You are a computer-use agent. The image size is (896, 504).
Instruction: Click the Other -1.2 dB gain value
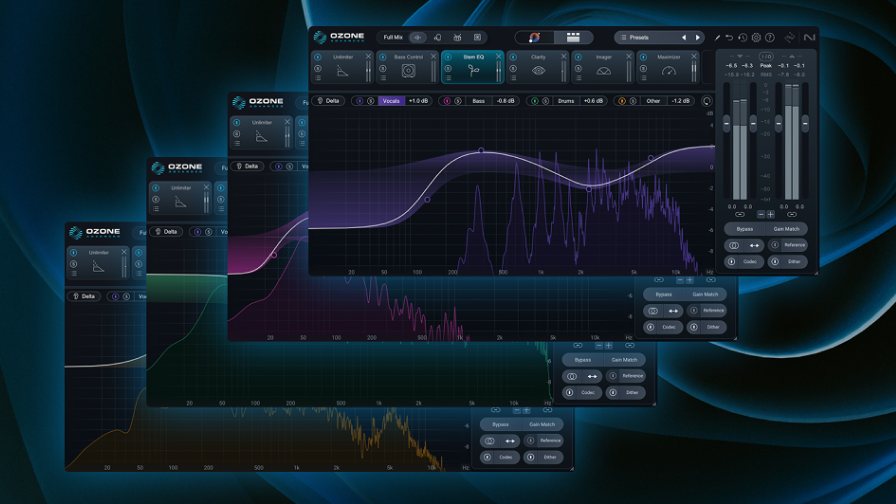681,101
